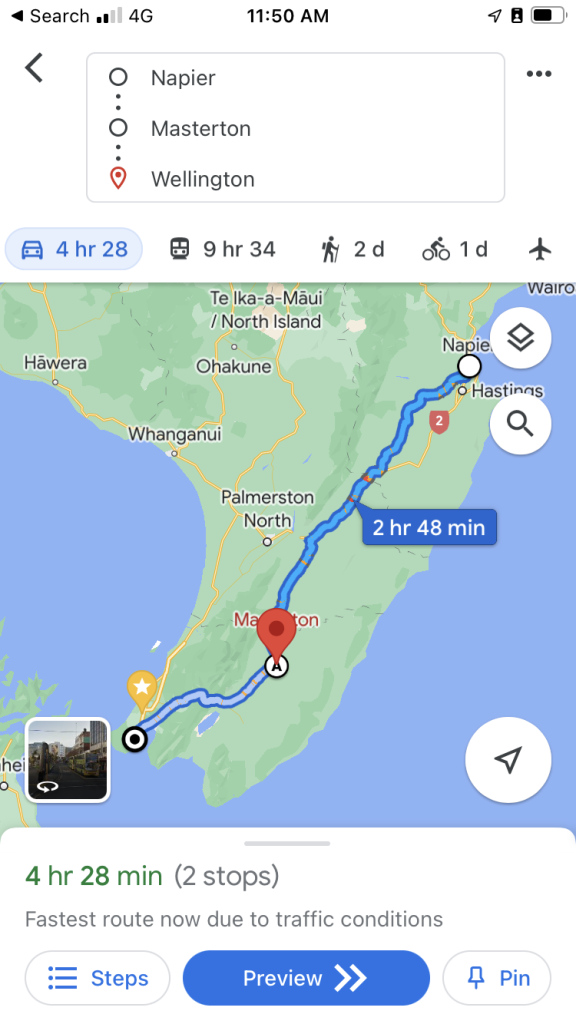Viewport: 576px width, 1024px height.
Task: Select the driving 4 hr 28 mode
Action: coord(74,249)
